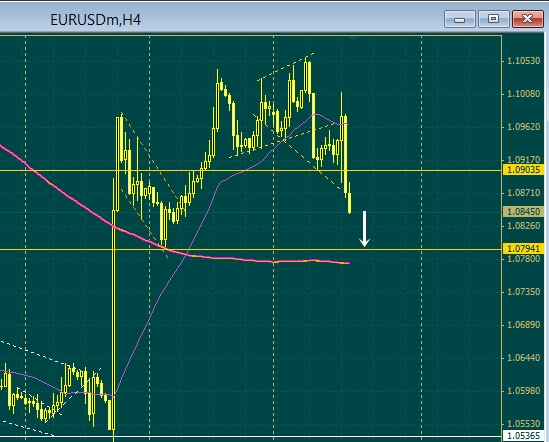This screenshot has height=442, width=549.
Task: Select the dashed channel line at top peak
Action: (x=285, y=67)
